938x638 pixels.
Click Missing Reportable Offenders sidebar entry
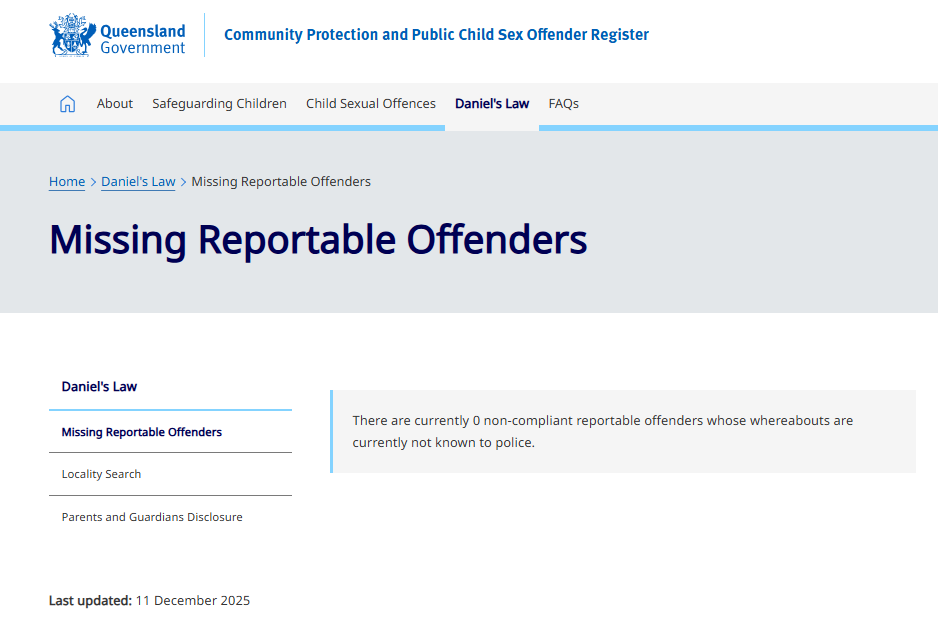[x=141, y=431]
